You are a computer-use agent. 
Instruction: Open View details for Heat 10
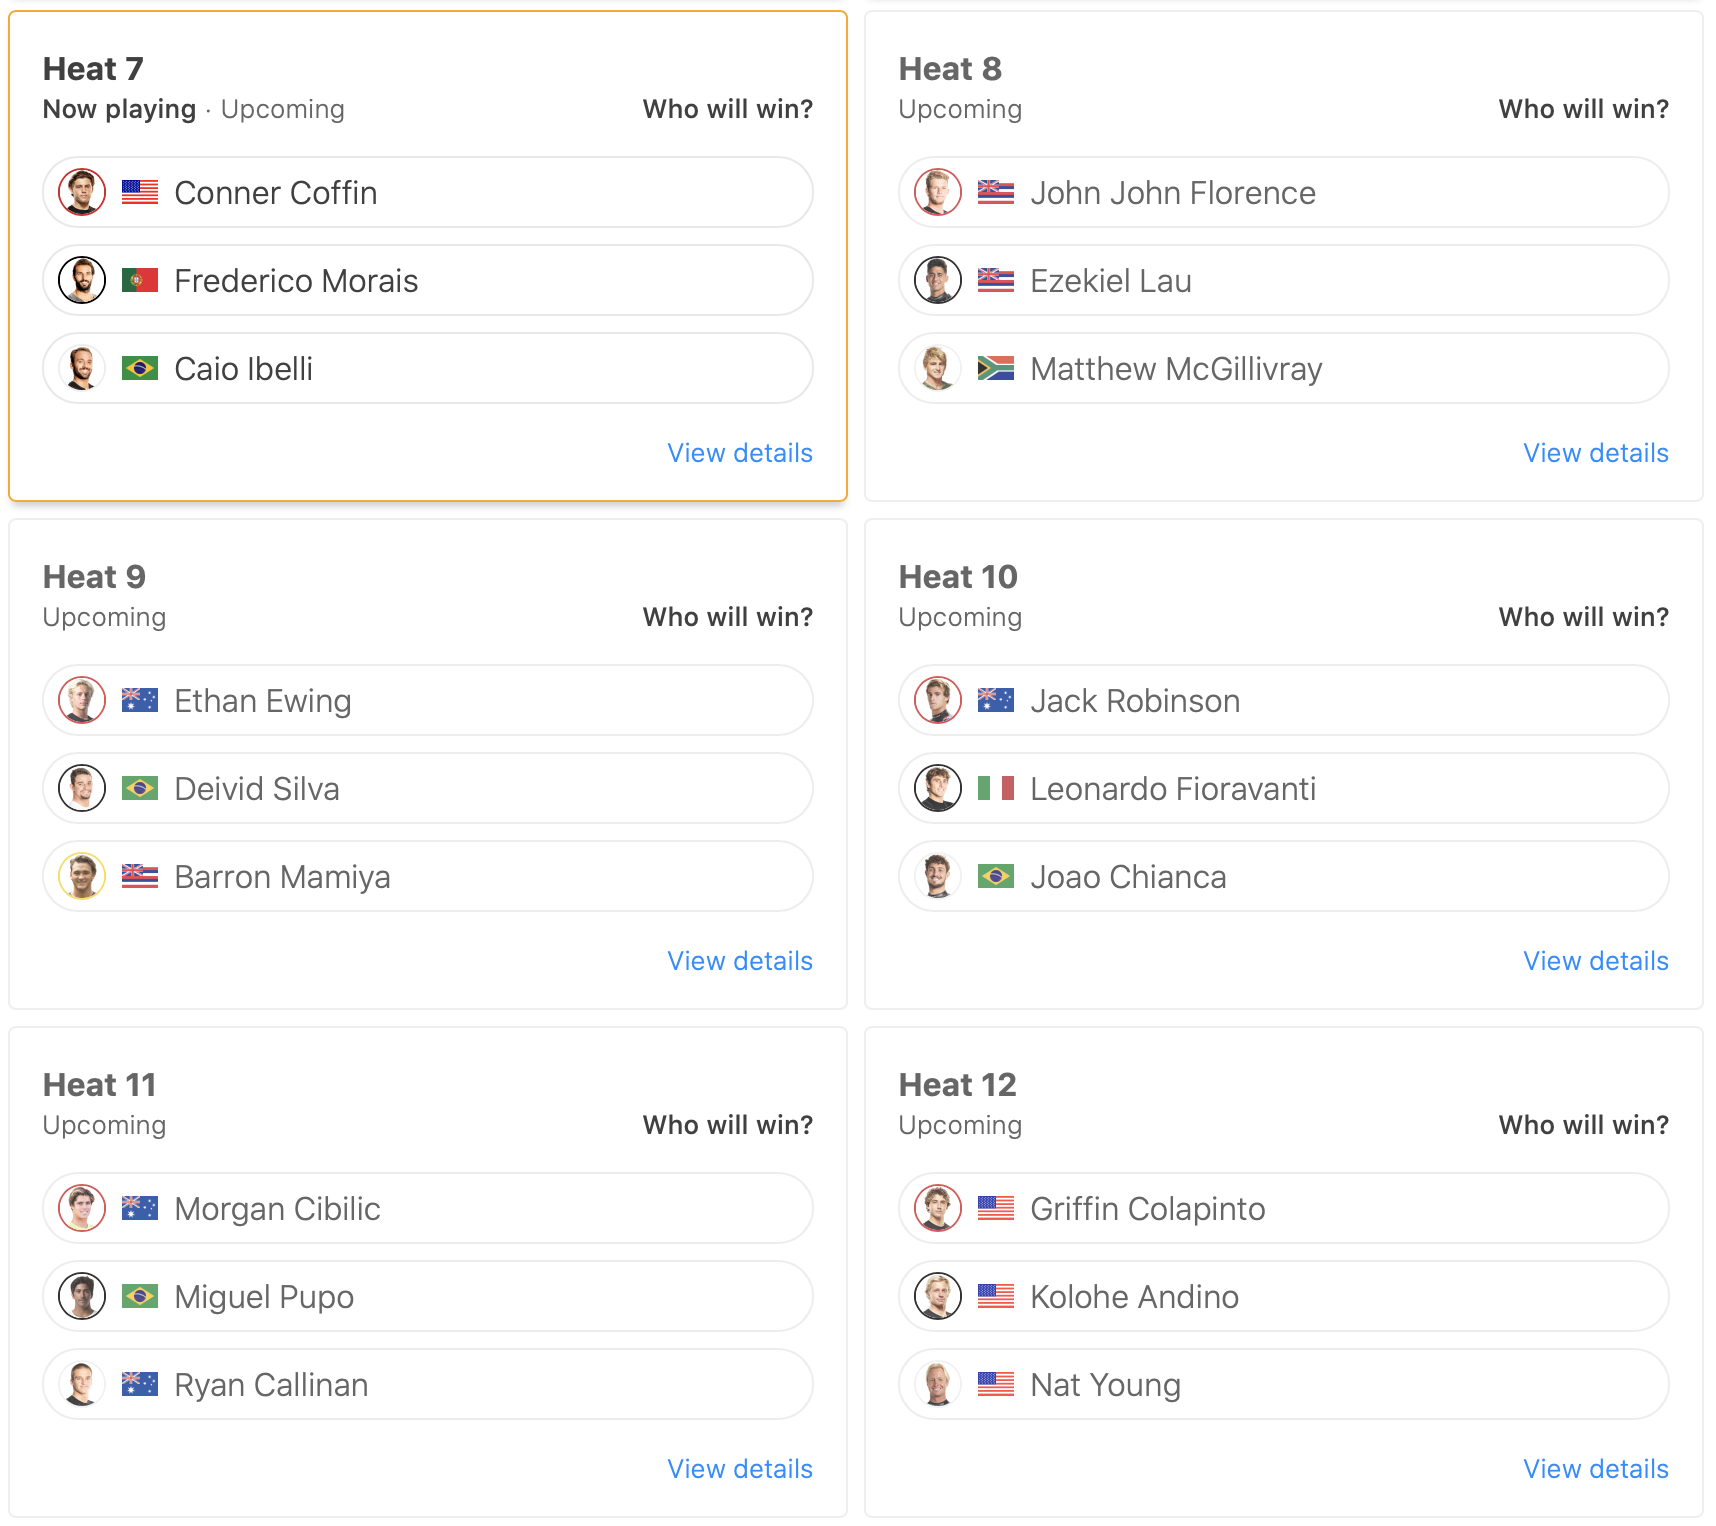pos(1596,961)
